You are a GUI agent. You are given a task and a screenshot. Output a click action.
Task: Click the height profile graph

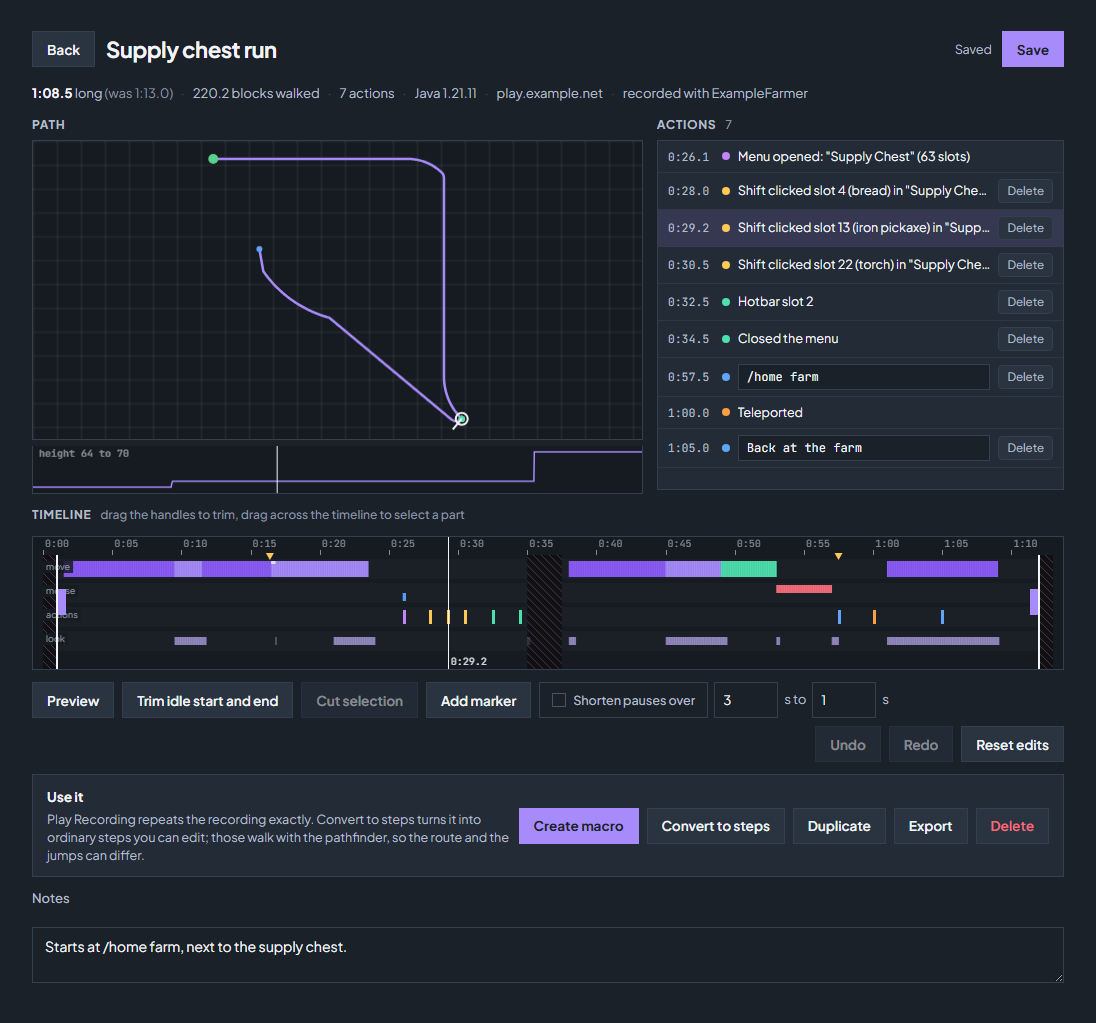337,470
